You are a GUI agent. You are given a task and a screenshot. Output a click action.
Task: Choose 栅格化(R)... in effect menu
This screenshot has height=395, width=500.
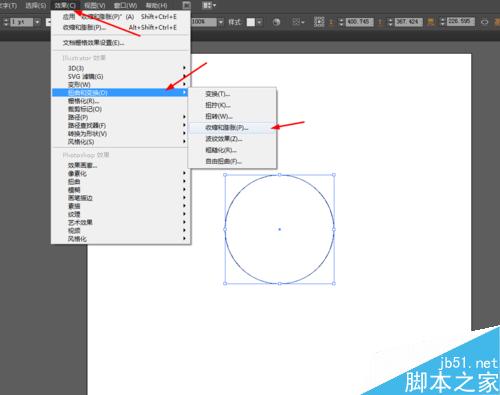click(x=121, y=101)
